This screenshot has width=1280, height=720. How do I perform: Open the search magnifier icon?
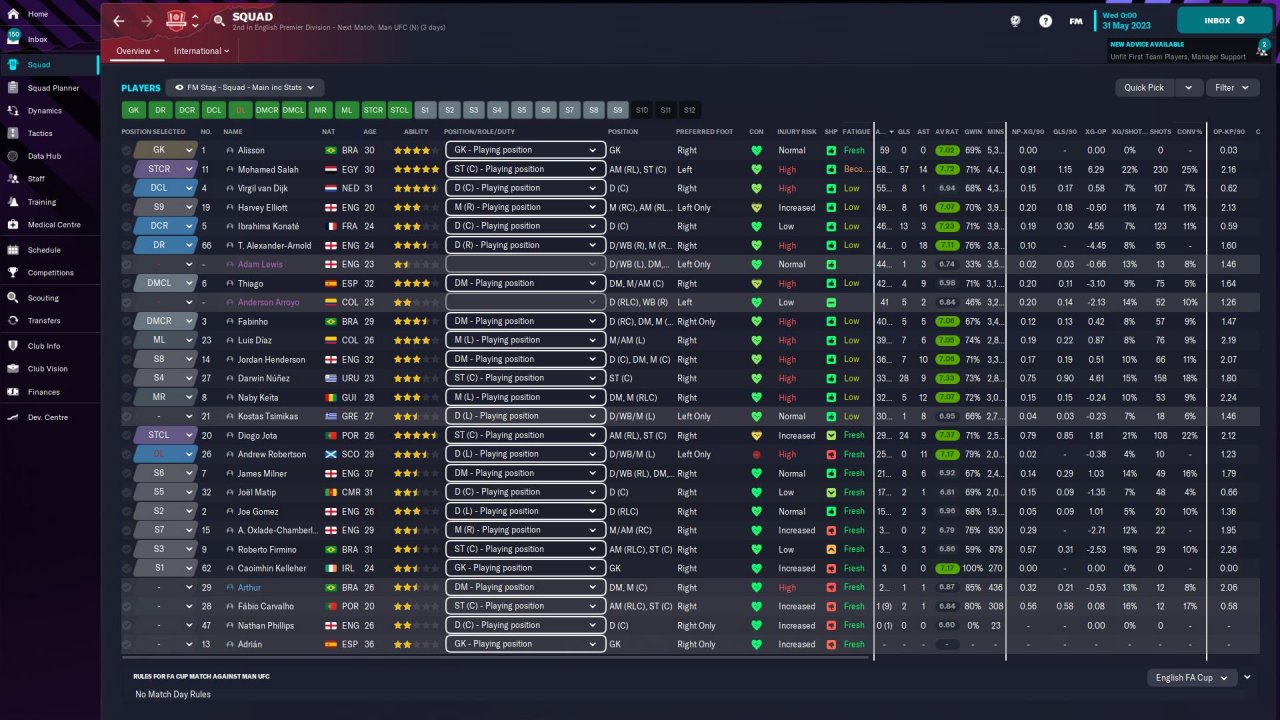[x=219, y=20]
